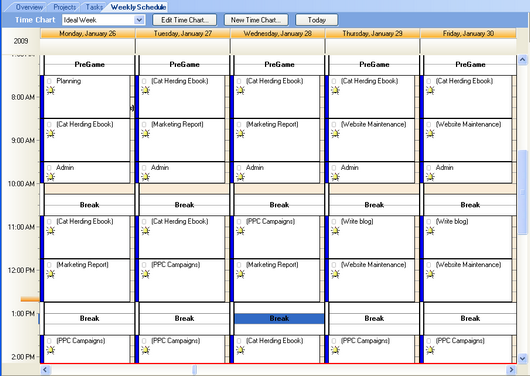Check Monday's 9 AM Cat Herding Ebook checkbox
Screen dimensions: 530x376
(x=49, y=124)
